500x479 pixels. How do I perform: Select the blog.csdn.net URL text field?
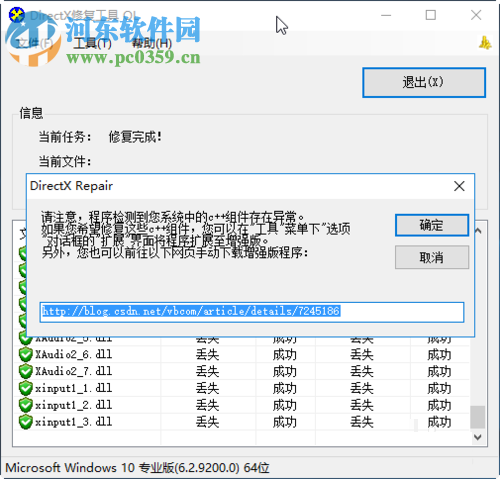click(x=252, y=312)
